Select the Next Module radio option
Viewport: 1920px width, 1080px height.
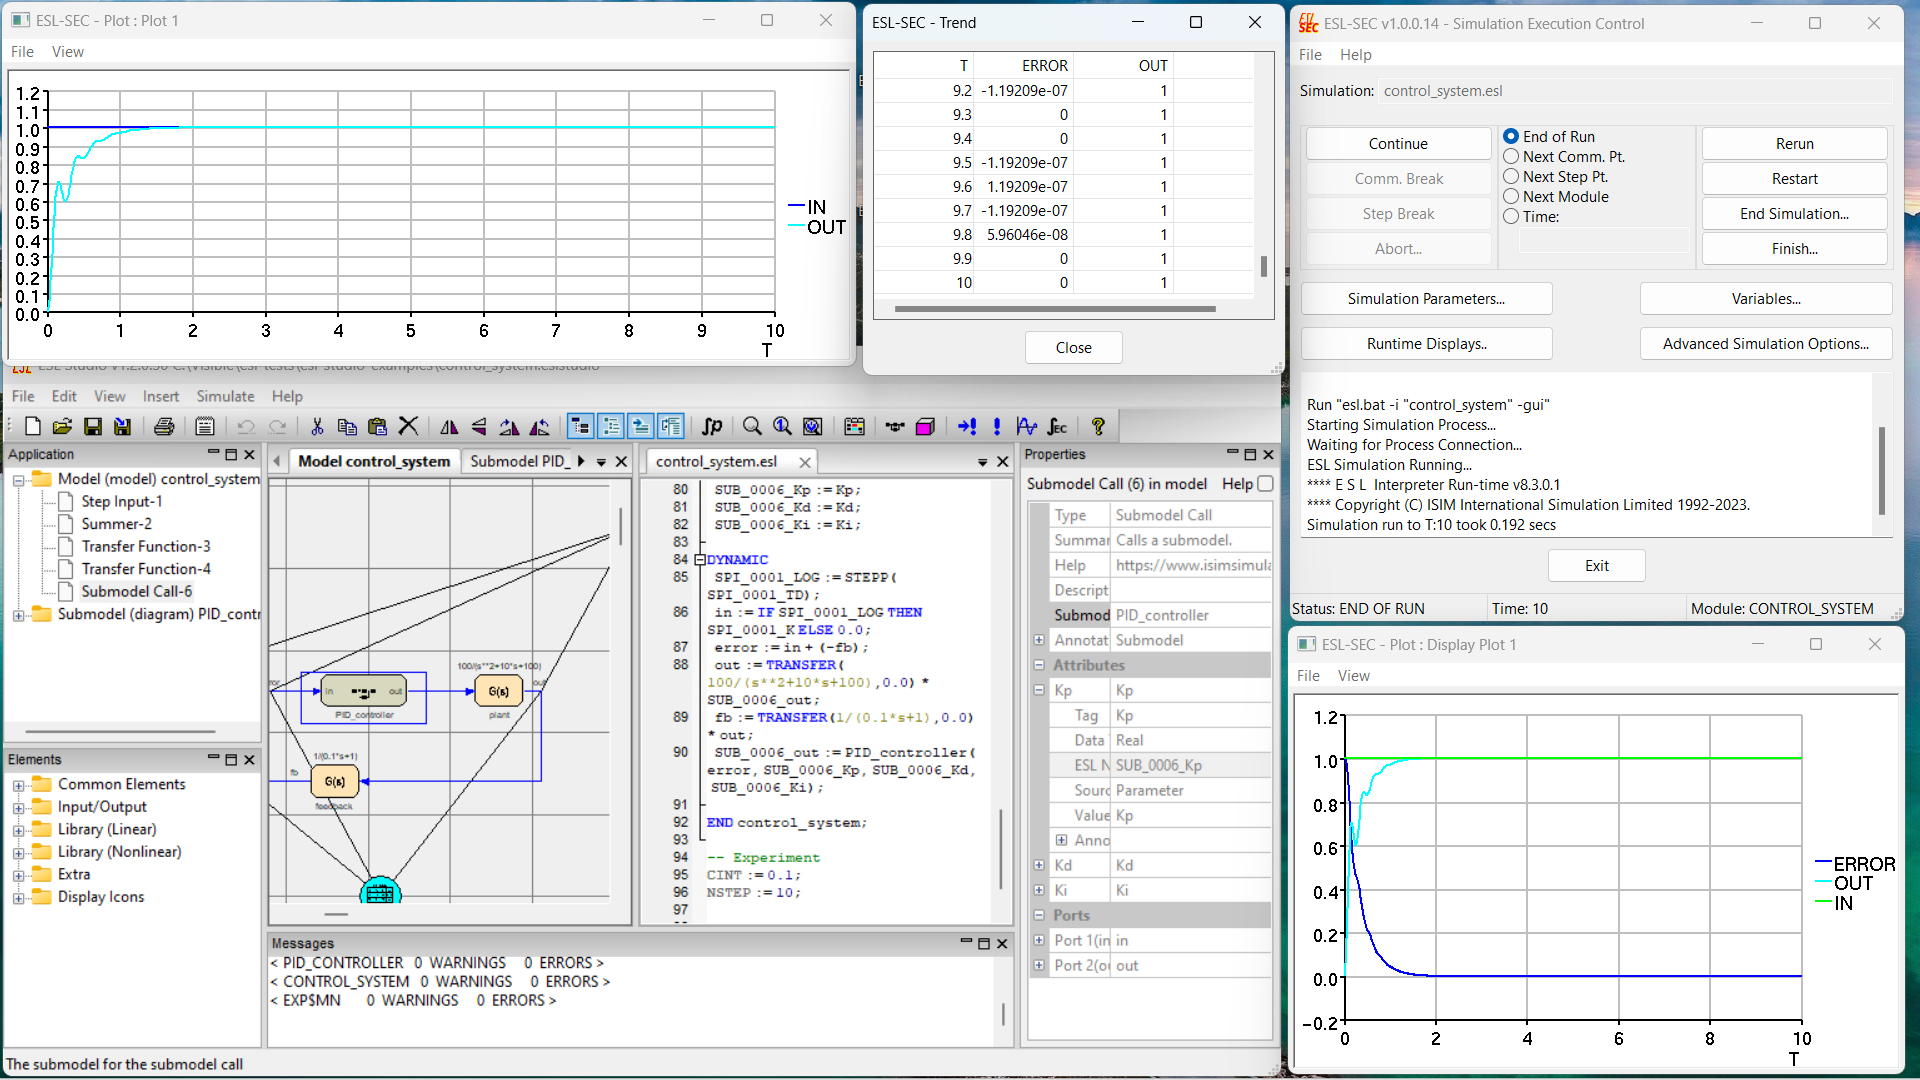pos(1511,197)
